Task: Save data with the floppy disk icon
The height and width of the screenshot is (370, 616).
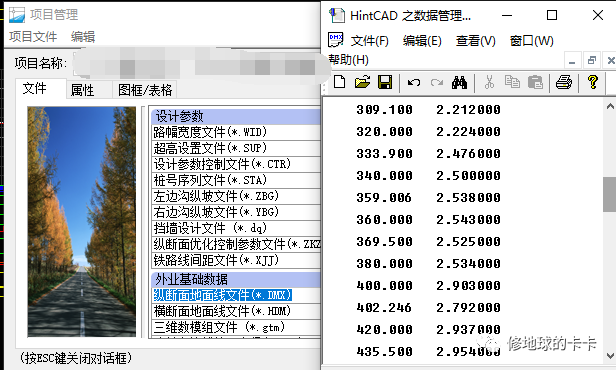Action: [385, 82]
